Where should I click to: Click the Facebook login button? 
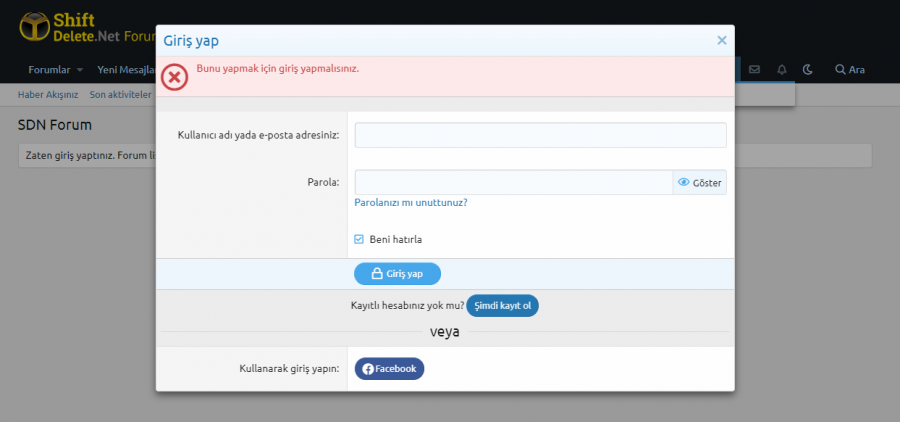[389, 369]
